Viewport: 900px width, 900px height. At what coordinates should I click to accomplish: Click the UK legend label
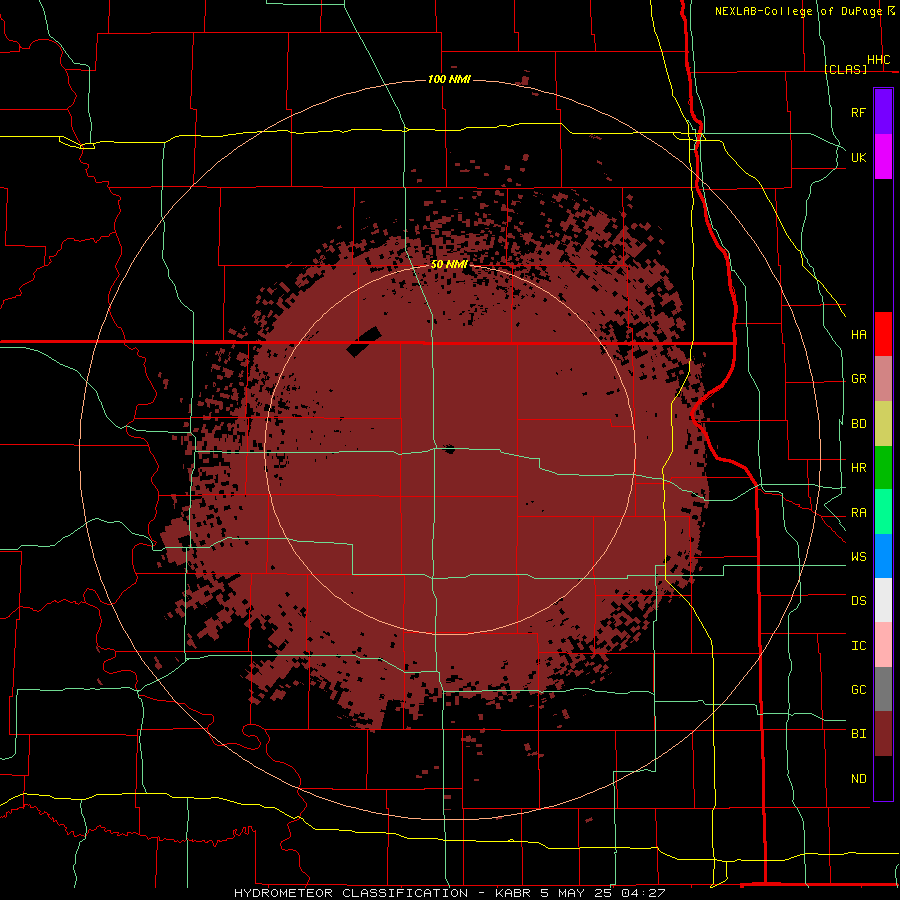tap(858, 157)
